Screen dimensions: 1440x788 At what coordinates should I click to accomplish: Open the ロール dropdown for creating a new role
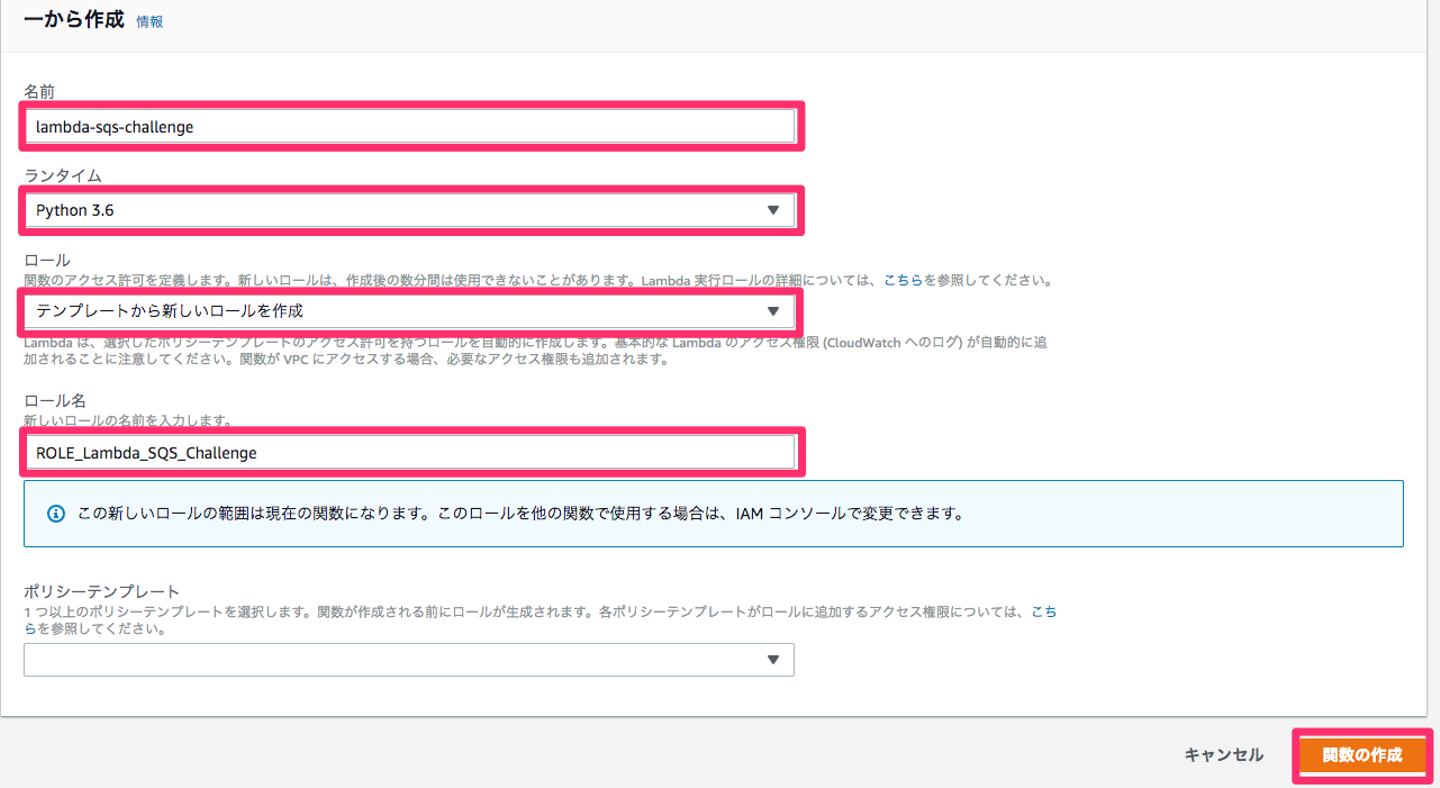[410, 311]
